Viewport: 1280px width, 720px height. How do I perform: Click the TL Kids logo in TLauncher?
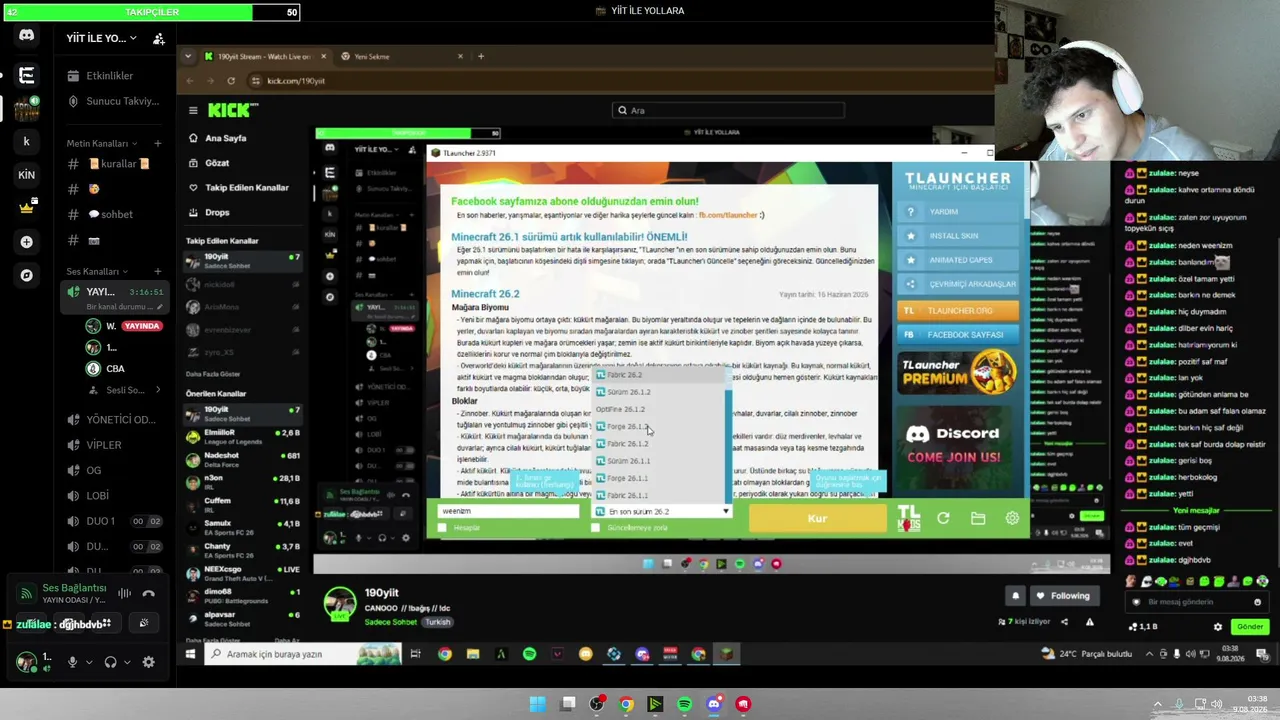pos(908,518)
